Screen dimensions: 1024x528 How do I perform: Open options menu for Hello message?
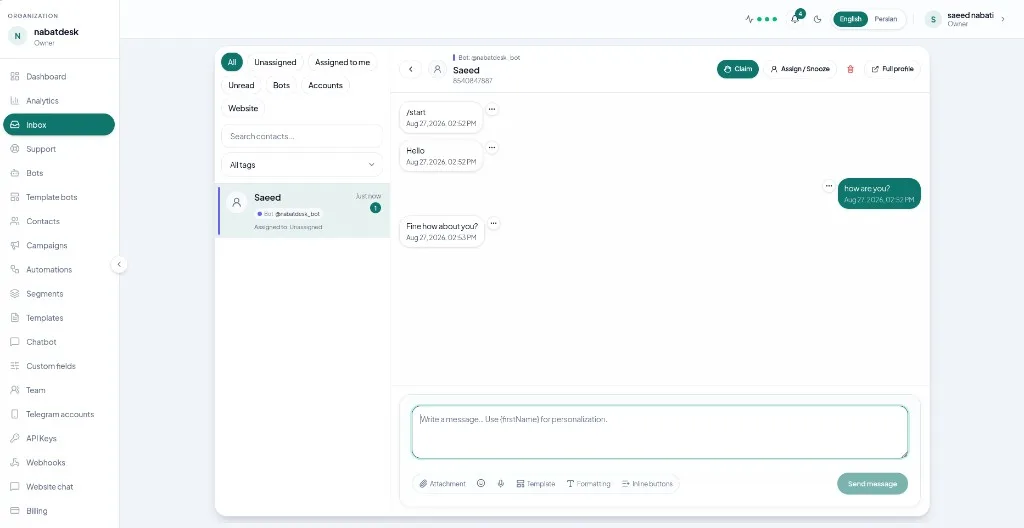point(492,148)
